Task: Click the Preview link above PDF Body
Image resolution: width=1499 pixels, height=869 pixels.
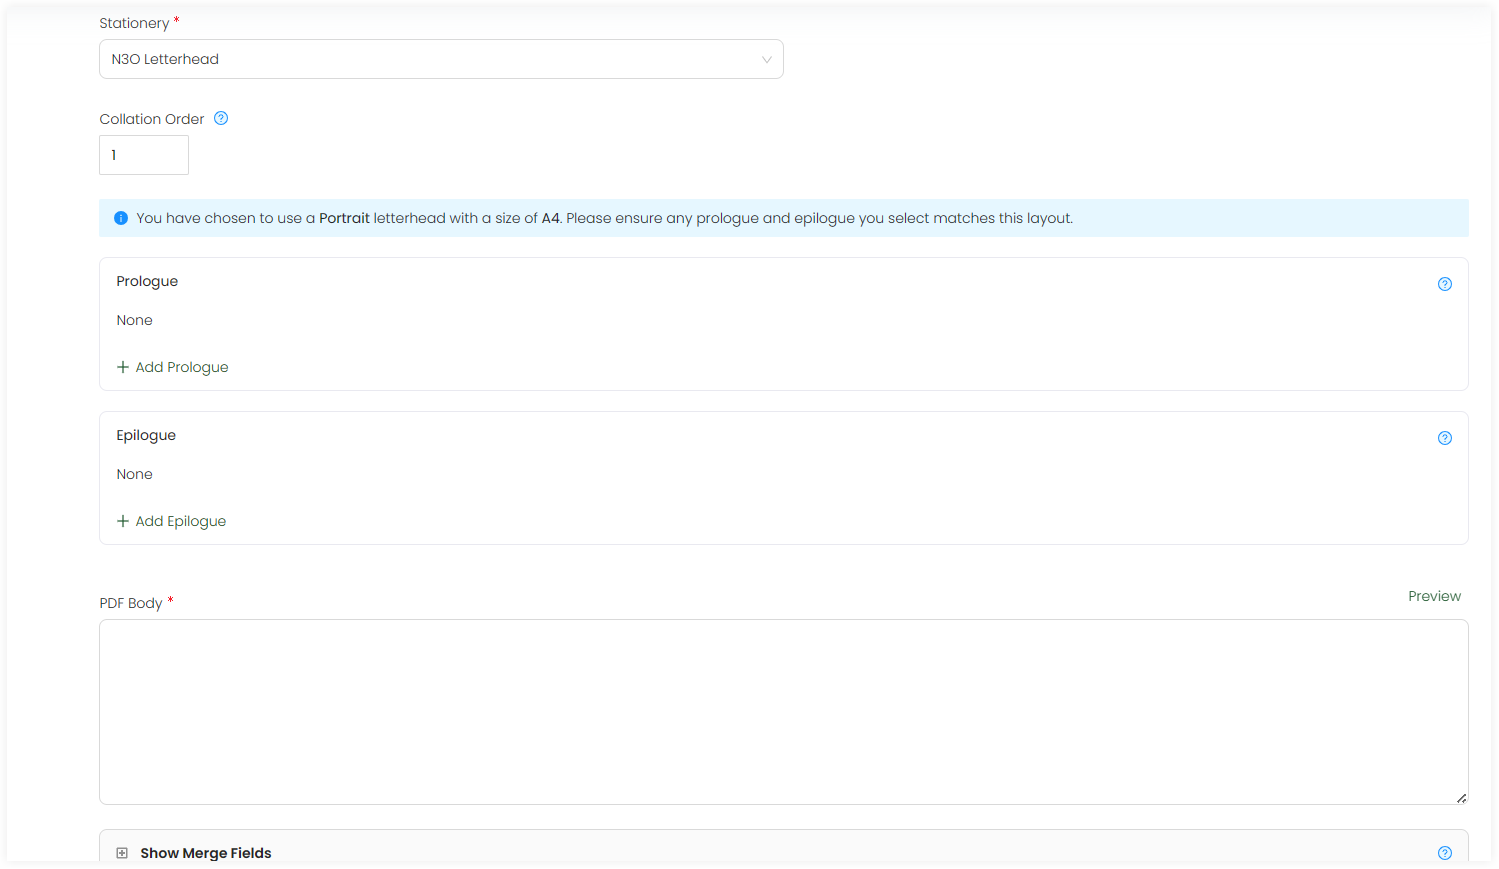Action: (1434, 596)
